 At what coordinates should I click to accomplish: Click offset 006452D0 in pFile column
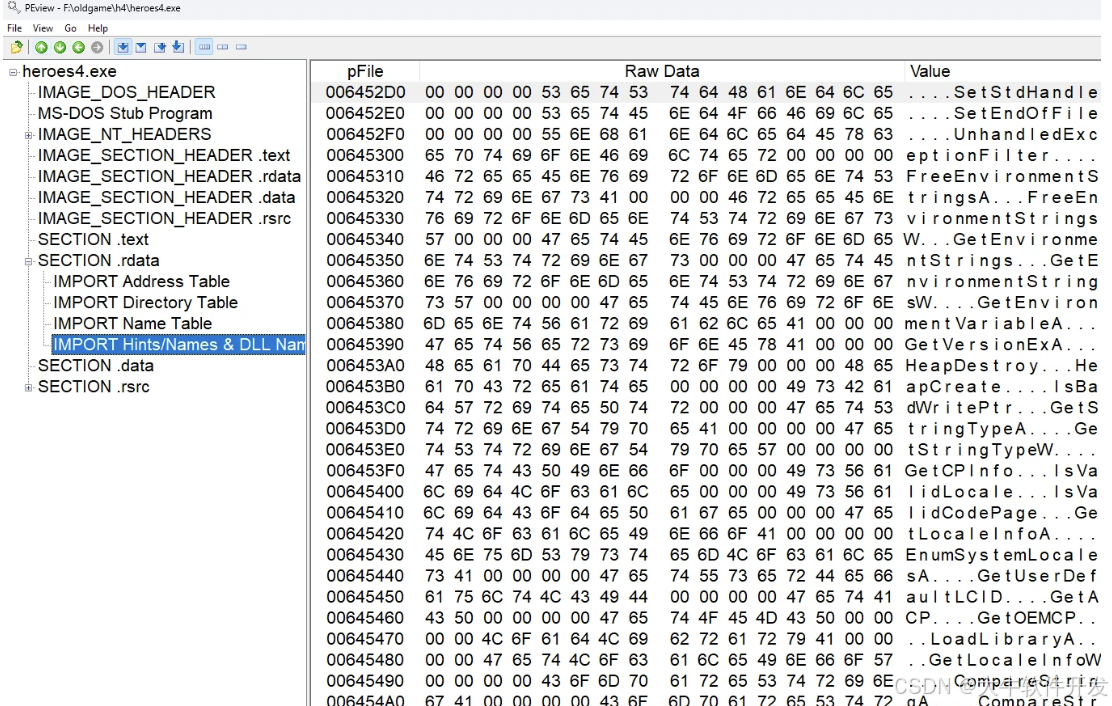click(365, 93)
